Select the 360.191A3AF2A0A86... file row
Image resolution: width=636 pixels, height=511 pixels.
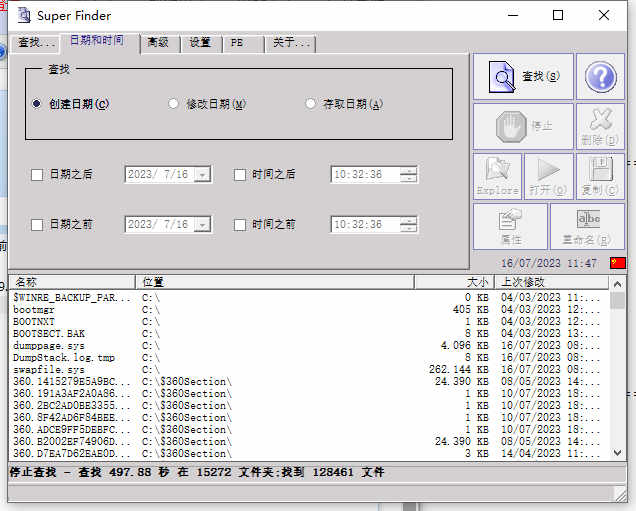[309, 394]
